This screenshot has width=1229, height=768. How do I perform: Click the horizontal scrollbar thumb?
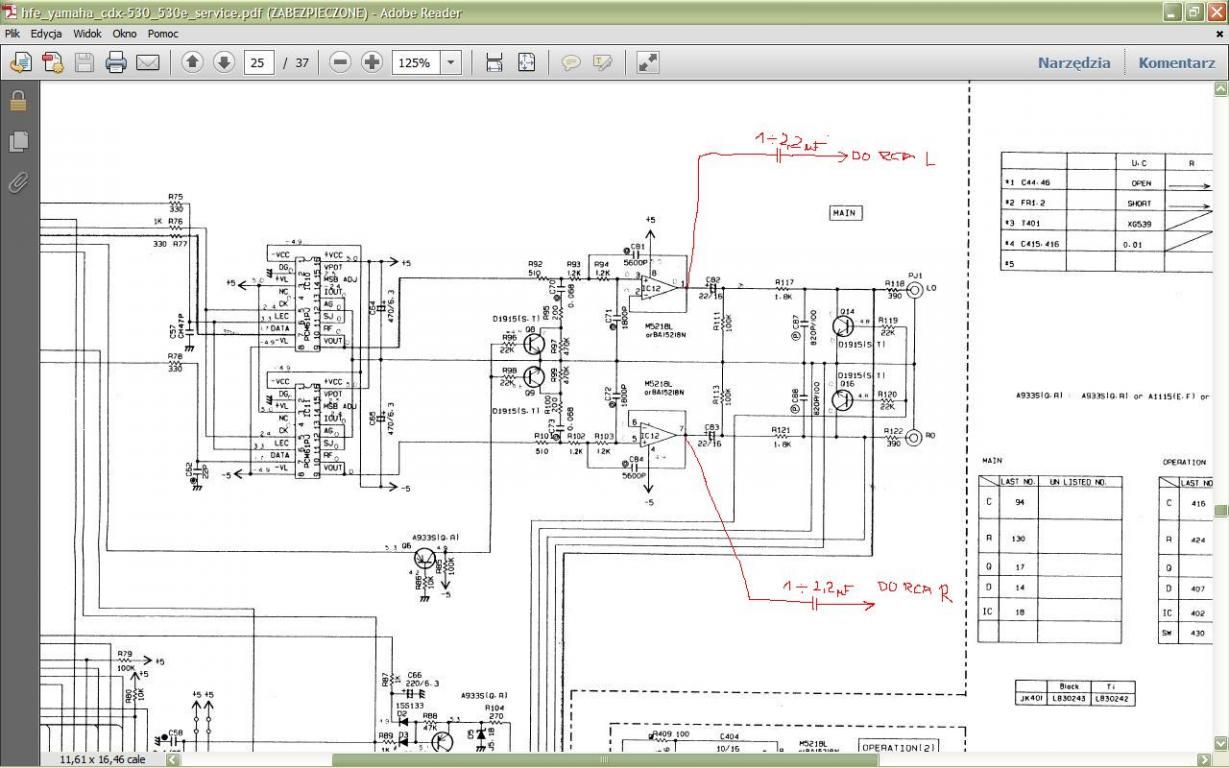(604, 759)
